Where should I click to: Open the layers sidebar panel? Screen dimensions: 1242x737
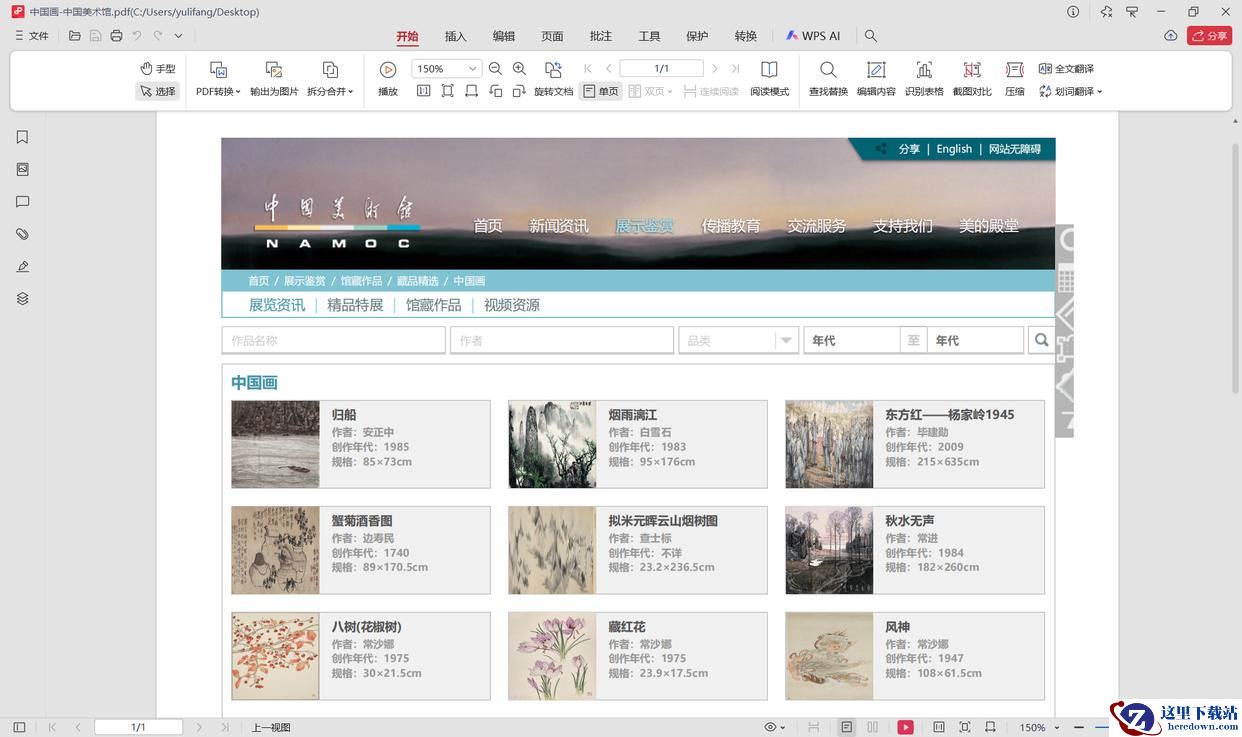[x=22, y=298]
